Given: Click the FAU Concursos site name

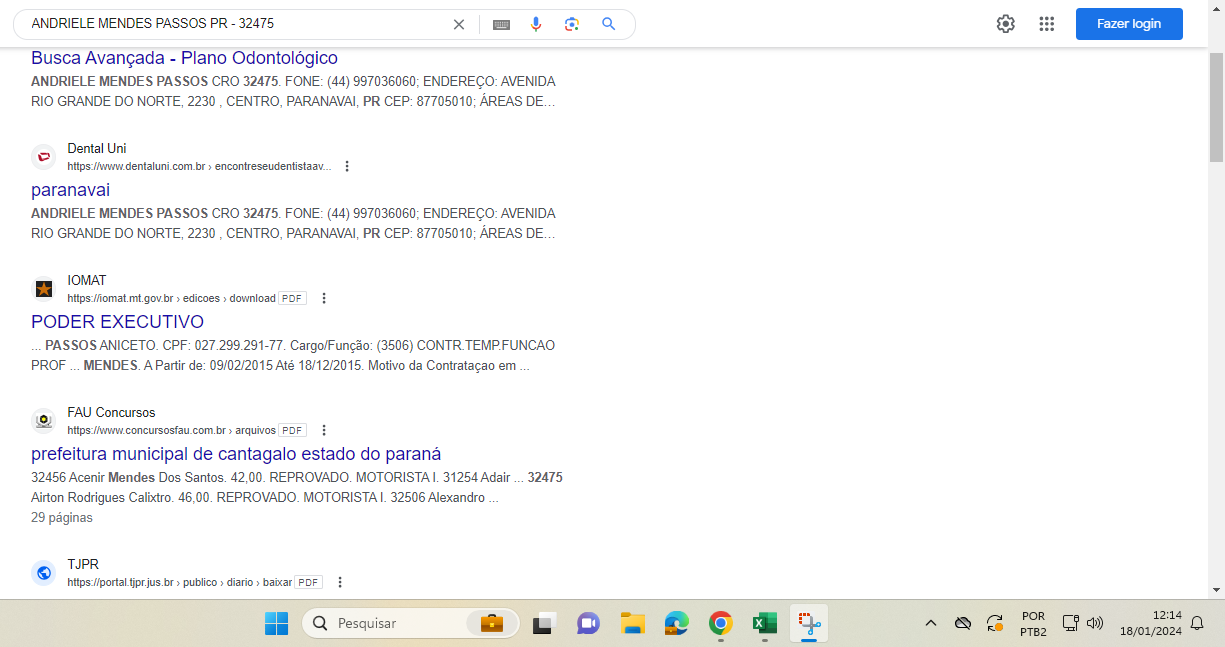Looking at the screenshot, I should [111, 412].
